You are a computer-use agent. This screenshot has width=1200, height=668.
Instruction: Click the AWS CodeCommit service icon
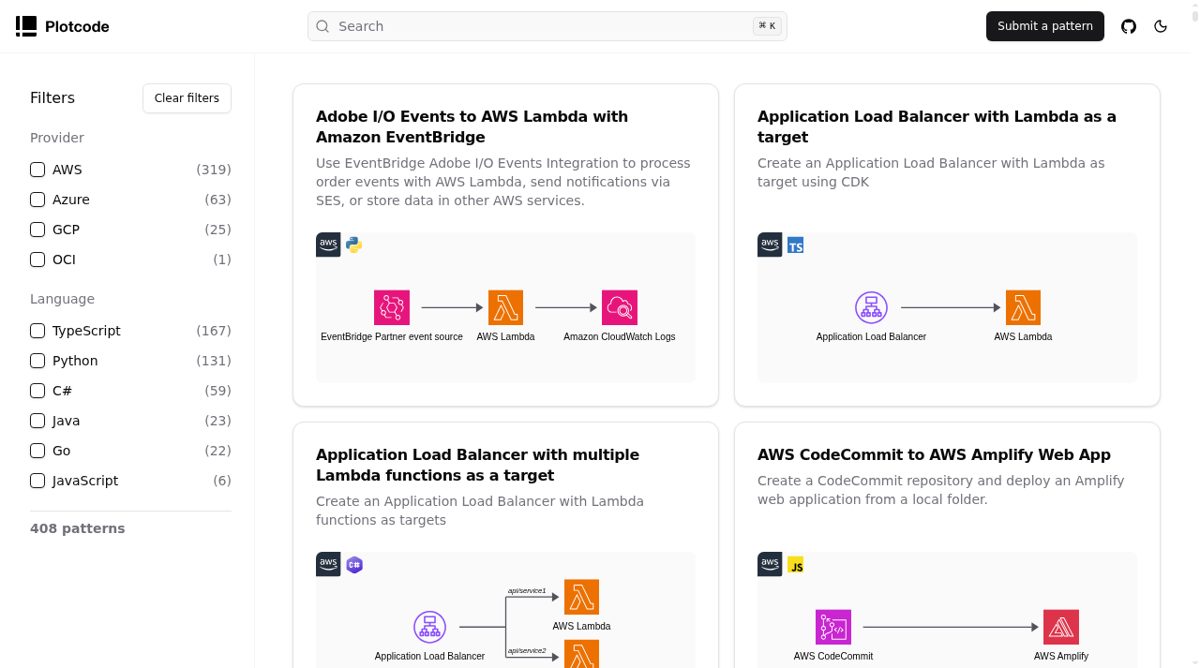pos(833,627)
